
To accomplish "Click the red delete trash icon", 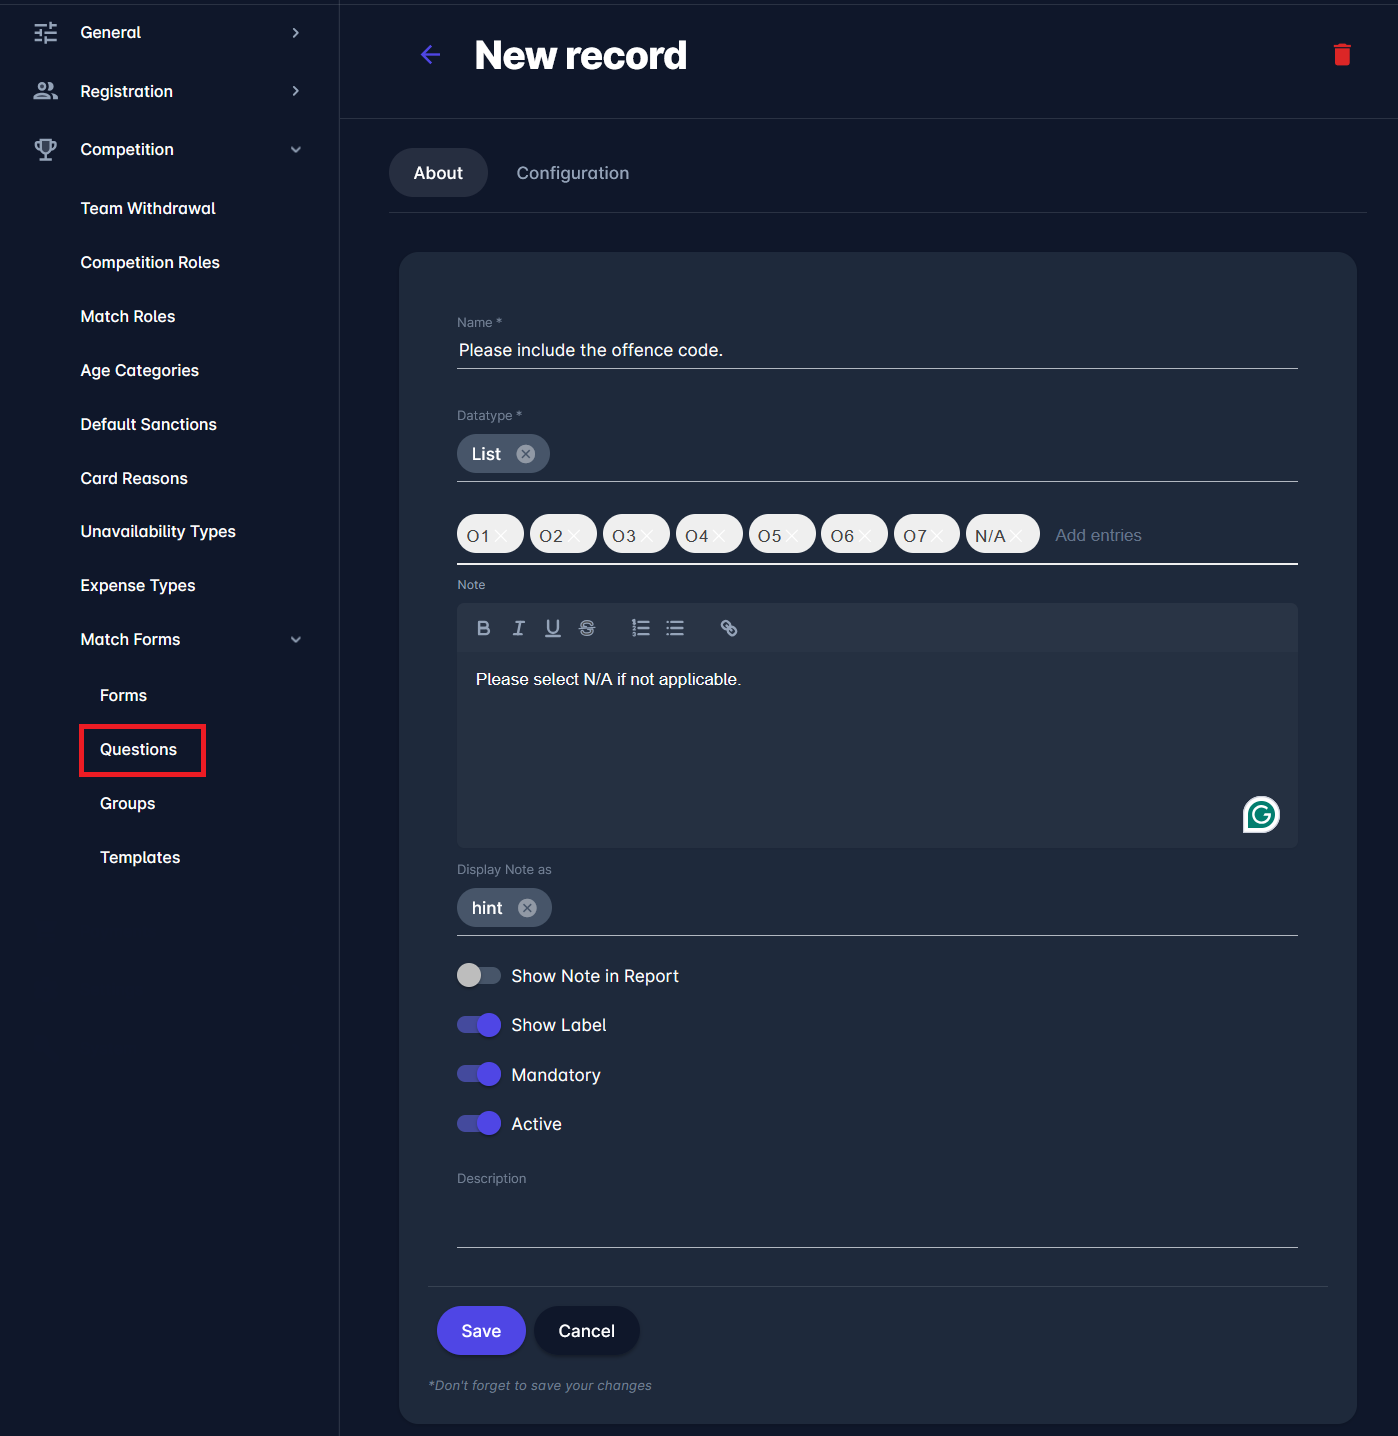I will [1342, 55].
